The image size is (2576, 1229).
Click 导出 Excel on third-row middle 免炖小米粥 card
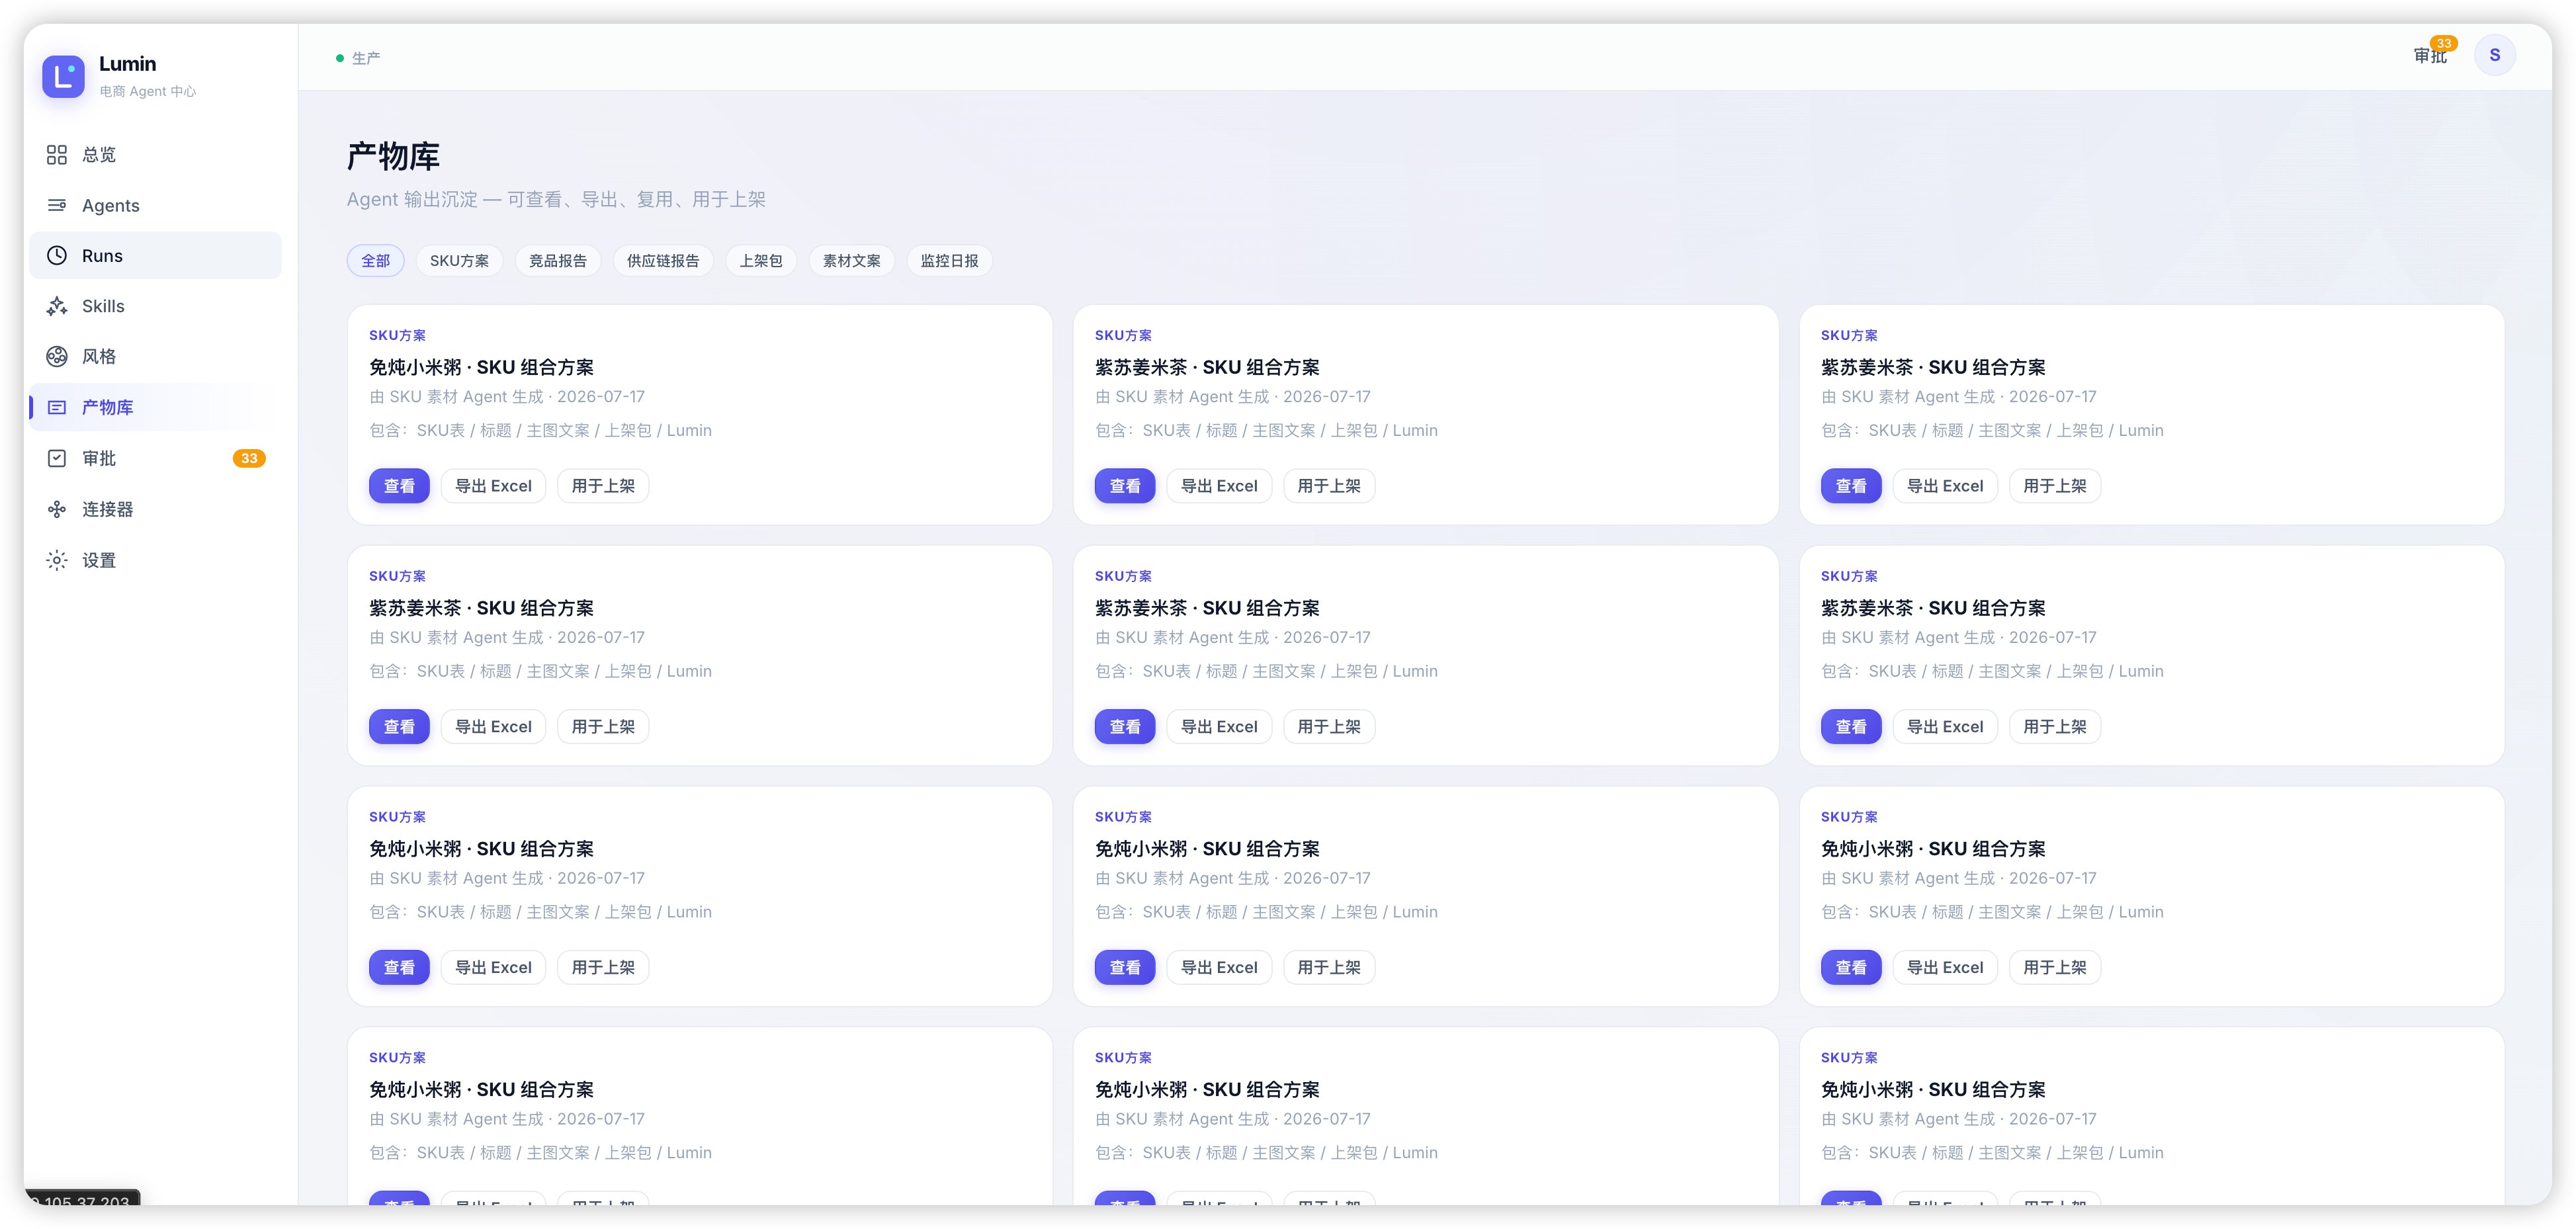click(x=1219, y=968)
